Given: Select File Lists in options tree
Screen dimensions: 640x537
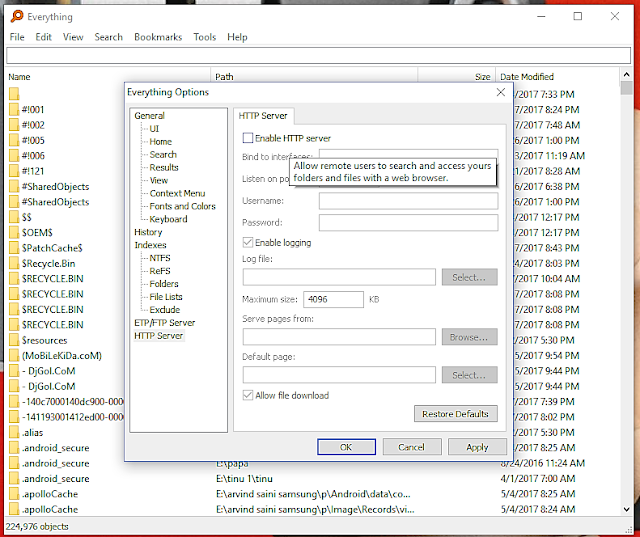Looking at the screenshot, I should click(166, 297).
